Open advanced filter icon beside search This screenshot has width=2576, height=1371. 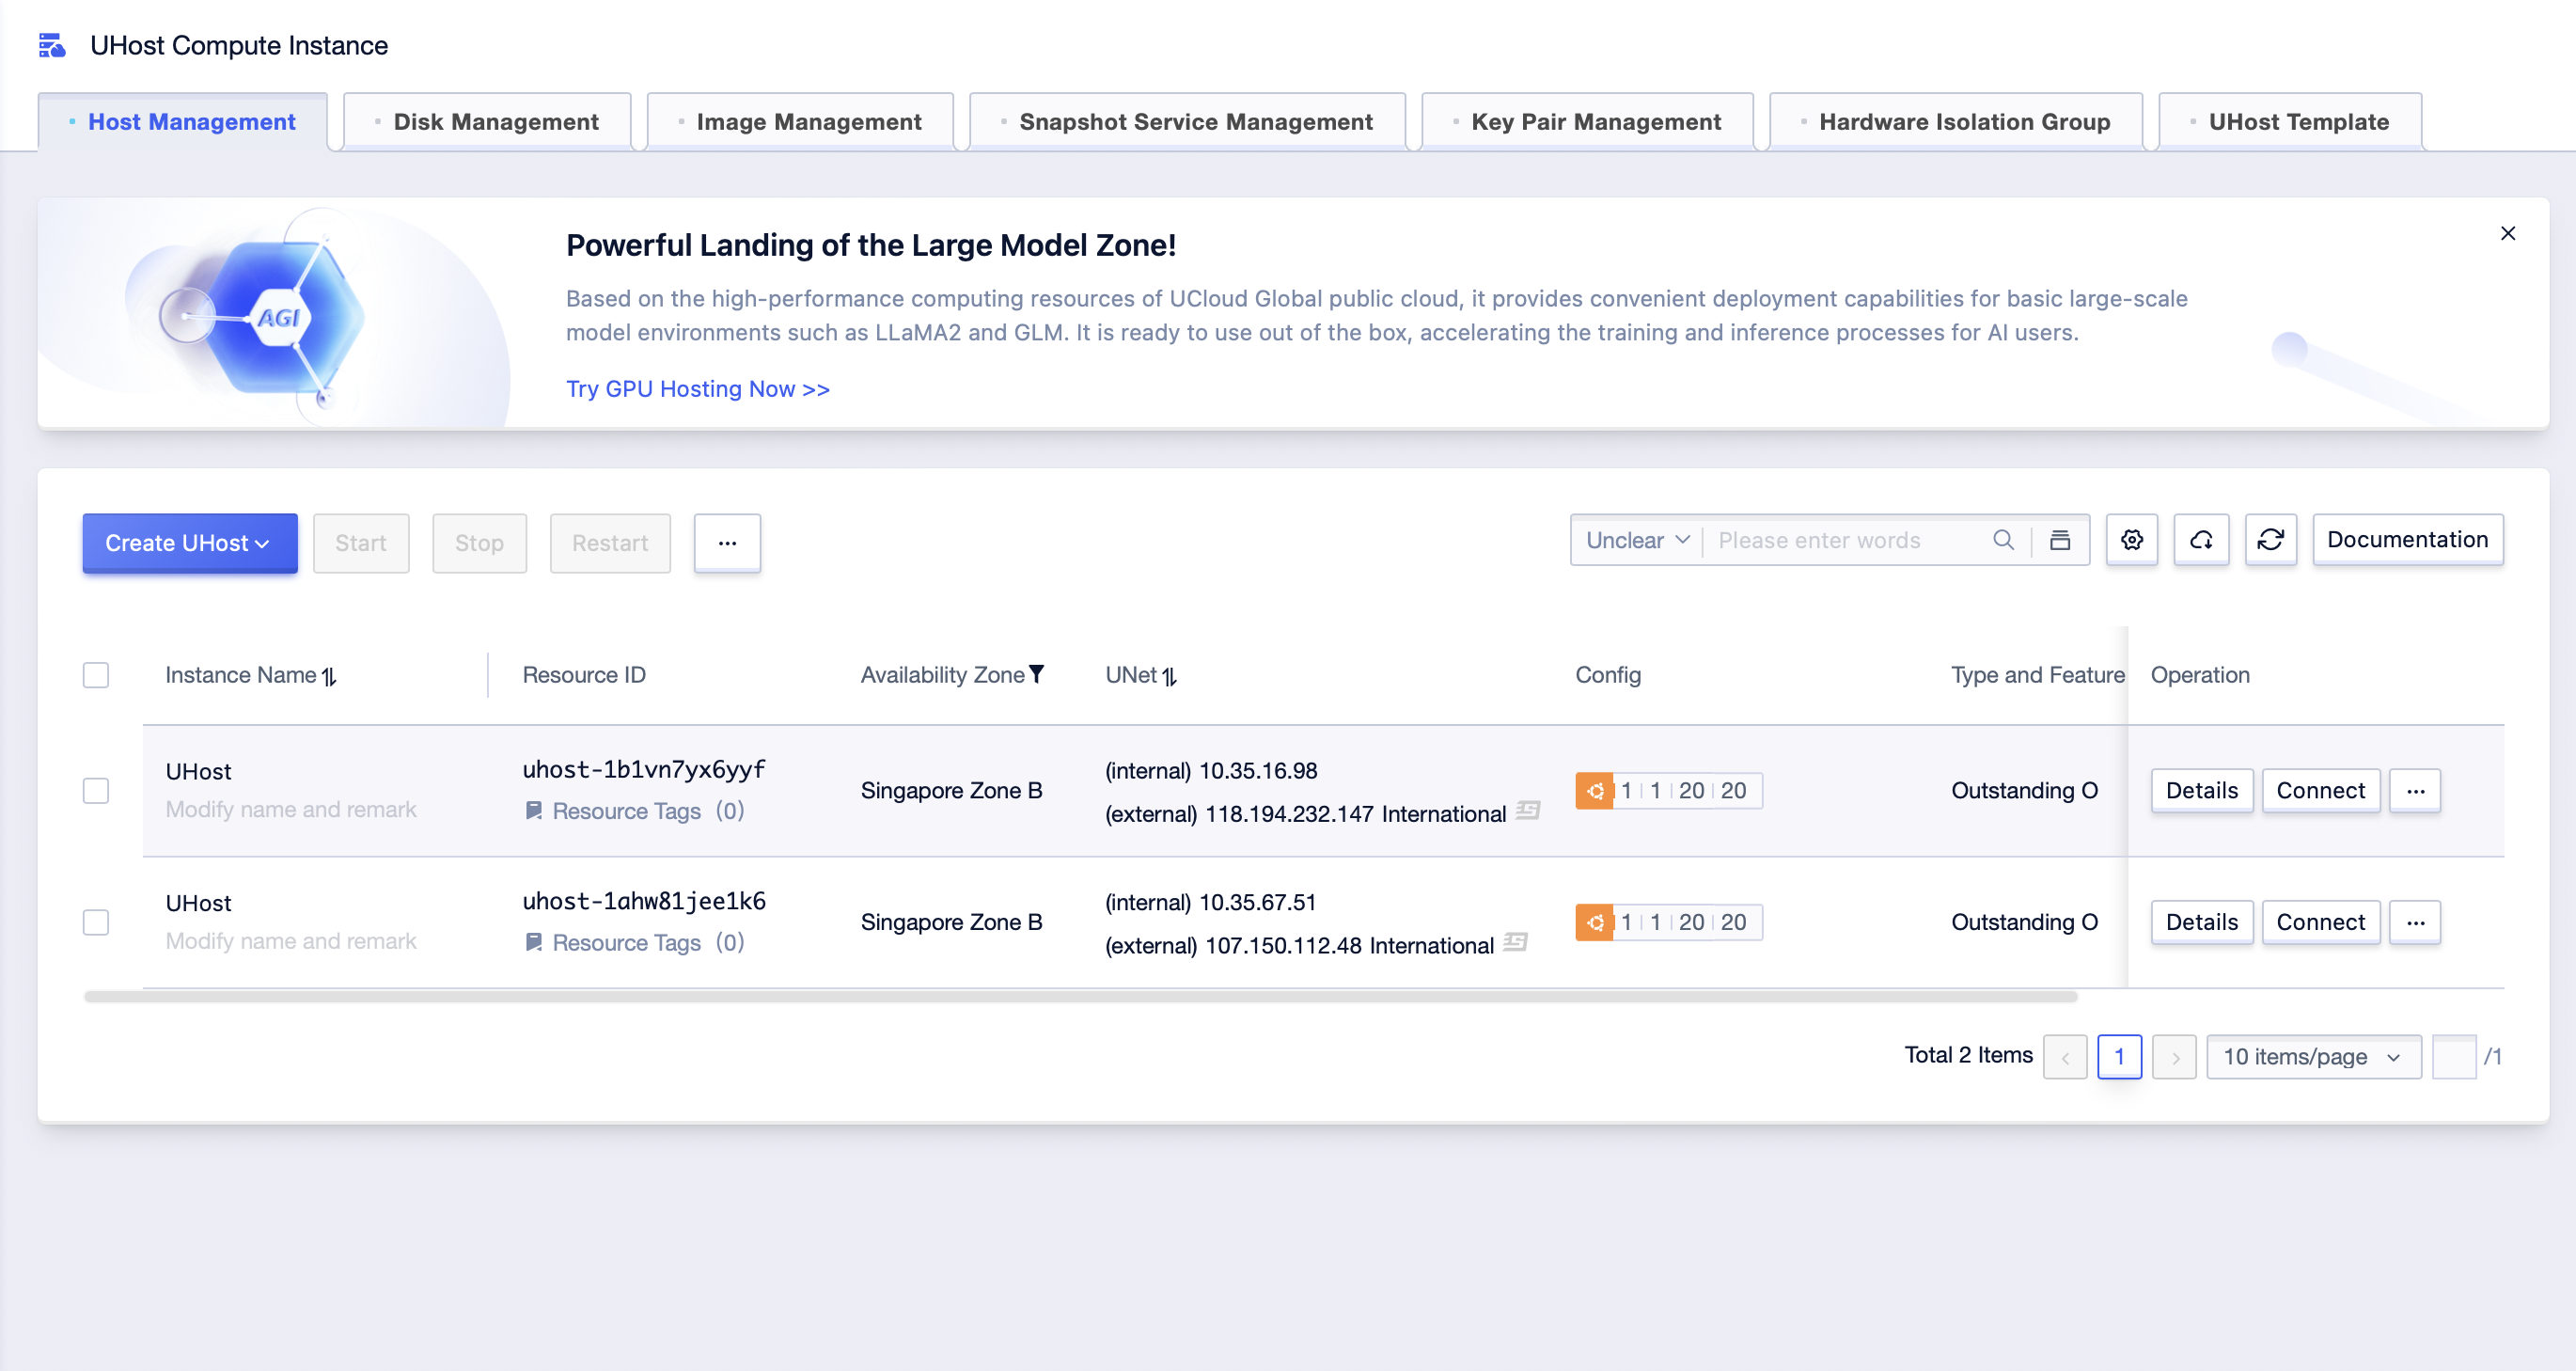click(x=2060, y=540)
